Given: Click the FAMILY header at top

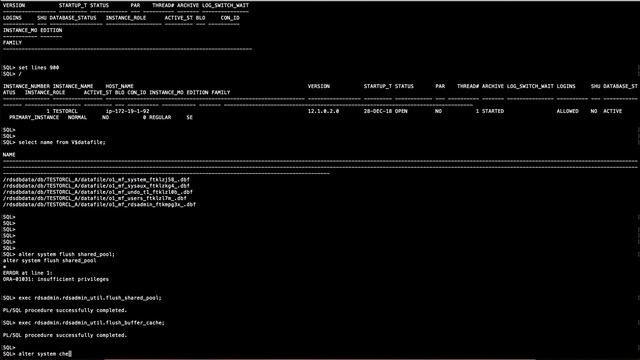Looking at the screenshot, I should [12, 42].
